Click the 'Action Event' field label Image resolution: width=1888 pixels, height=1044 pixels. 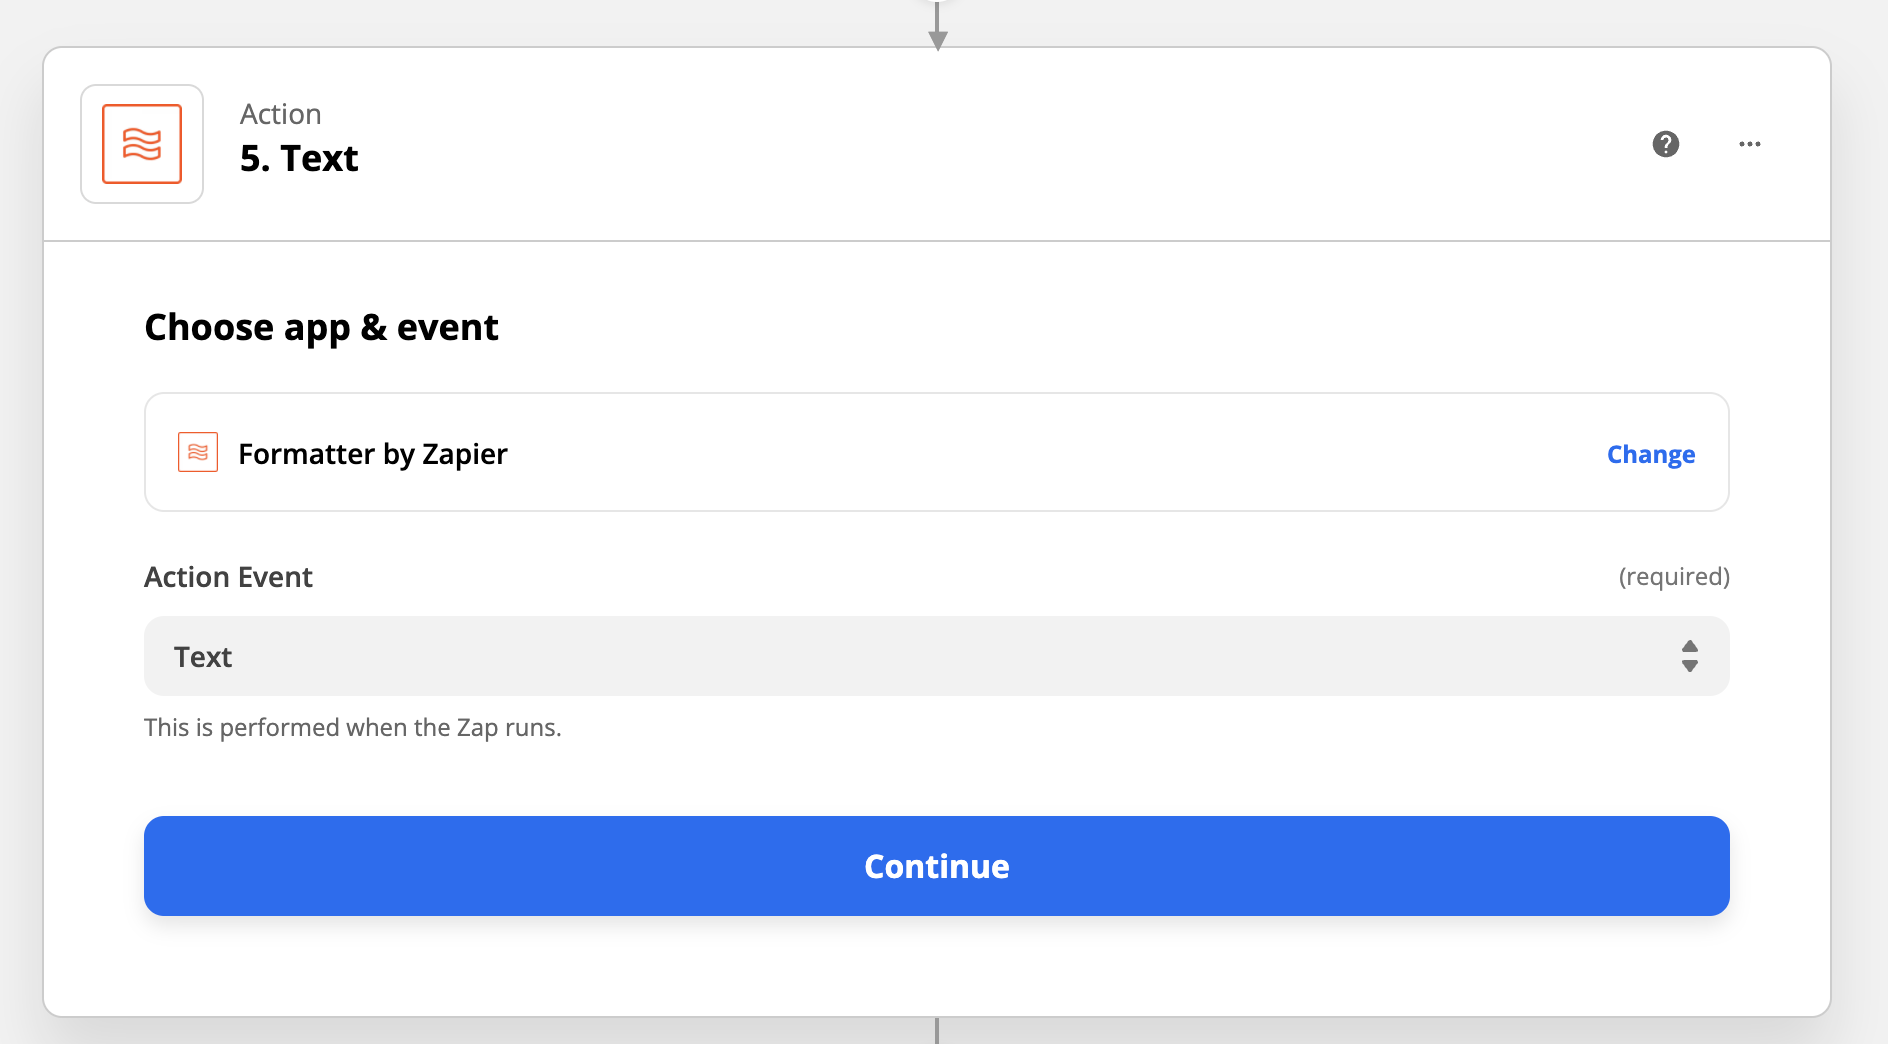pyautogui.click(x=229, y=577)
